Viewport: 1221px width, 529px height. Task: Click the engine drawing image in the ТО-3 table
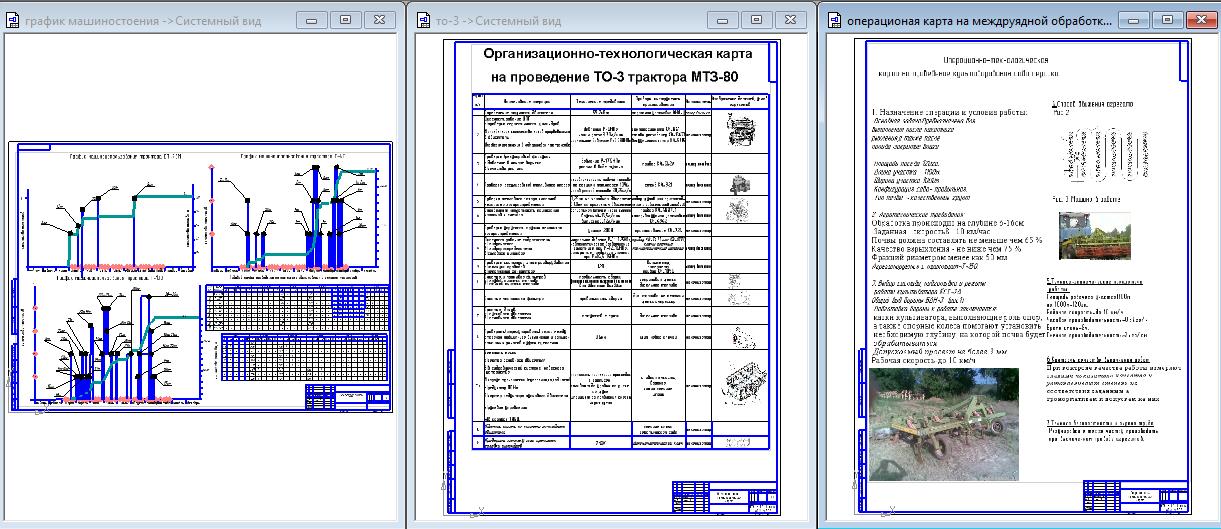pos(741,128)
